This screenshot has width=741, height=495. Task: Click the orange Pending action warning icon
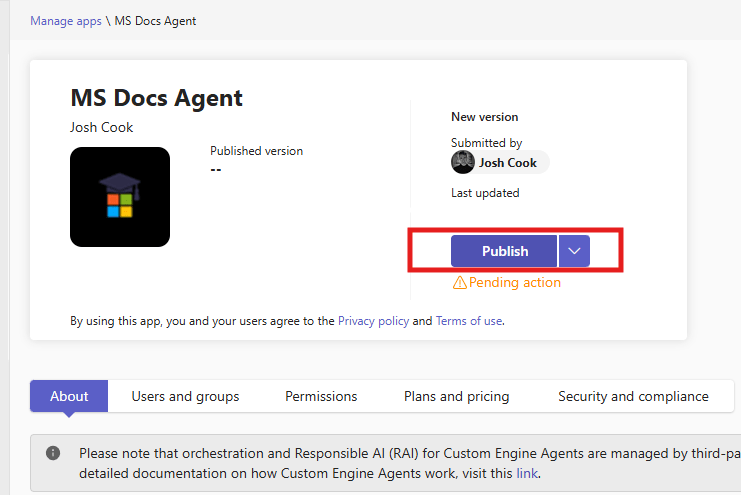459,283
